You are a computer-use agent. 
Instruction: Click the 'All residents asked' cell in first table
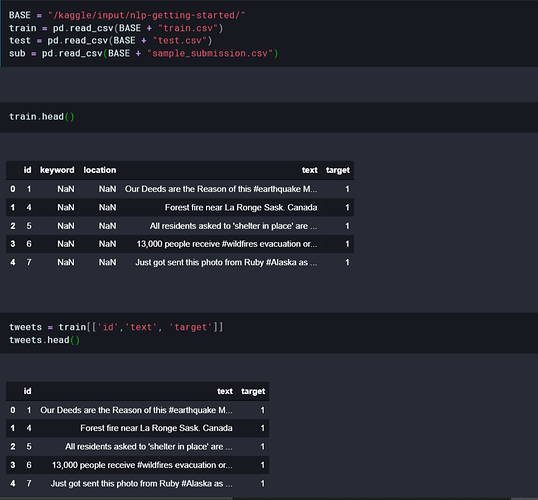(x=233, y=226)
